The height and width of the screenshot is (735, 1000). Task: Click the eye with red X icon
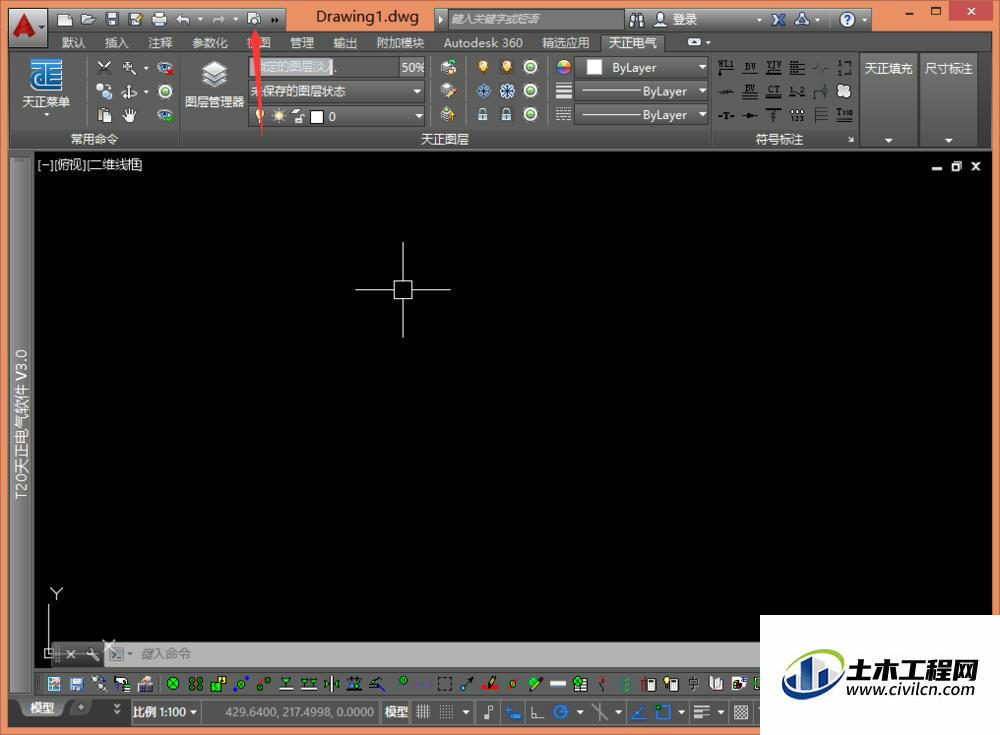(x=165, y=68)
